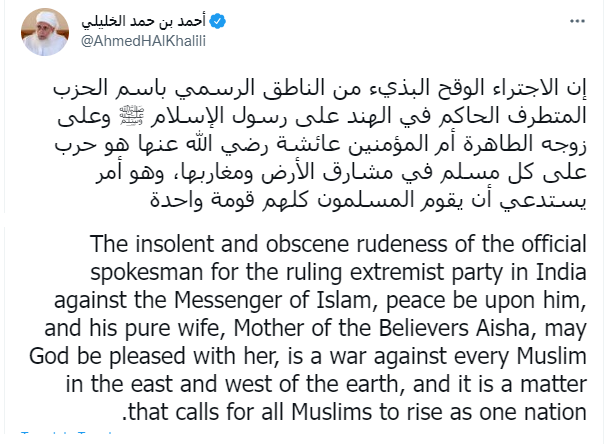
Task: Click the English line starting 'The insolent and obscene'
Action: pyautogui.click(x=338, y=244)
